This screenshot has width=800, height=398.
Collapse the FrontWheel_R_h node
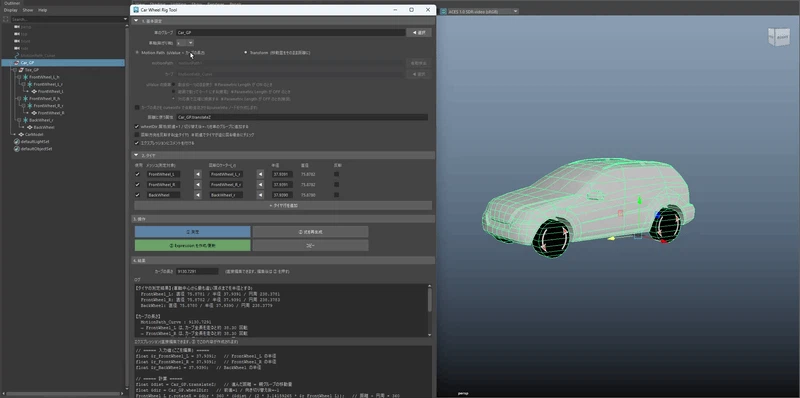pos(20,98)
